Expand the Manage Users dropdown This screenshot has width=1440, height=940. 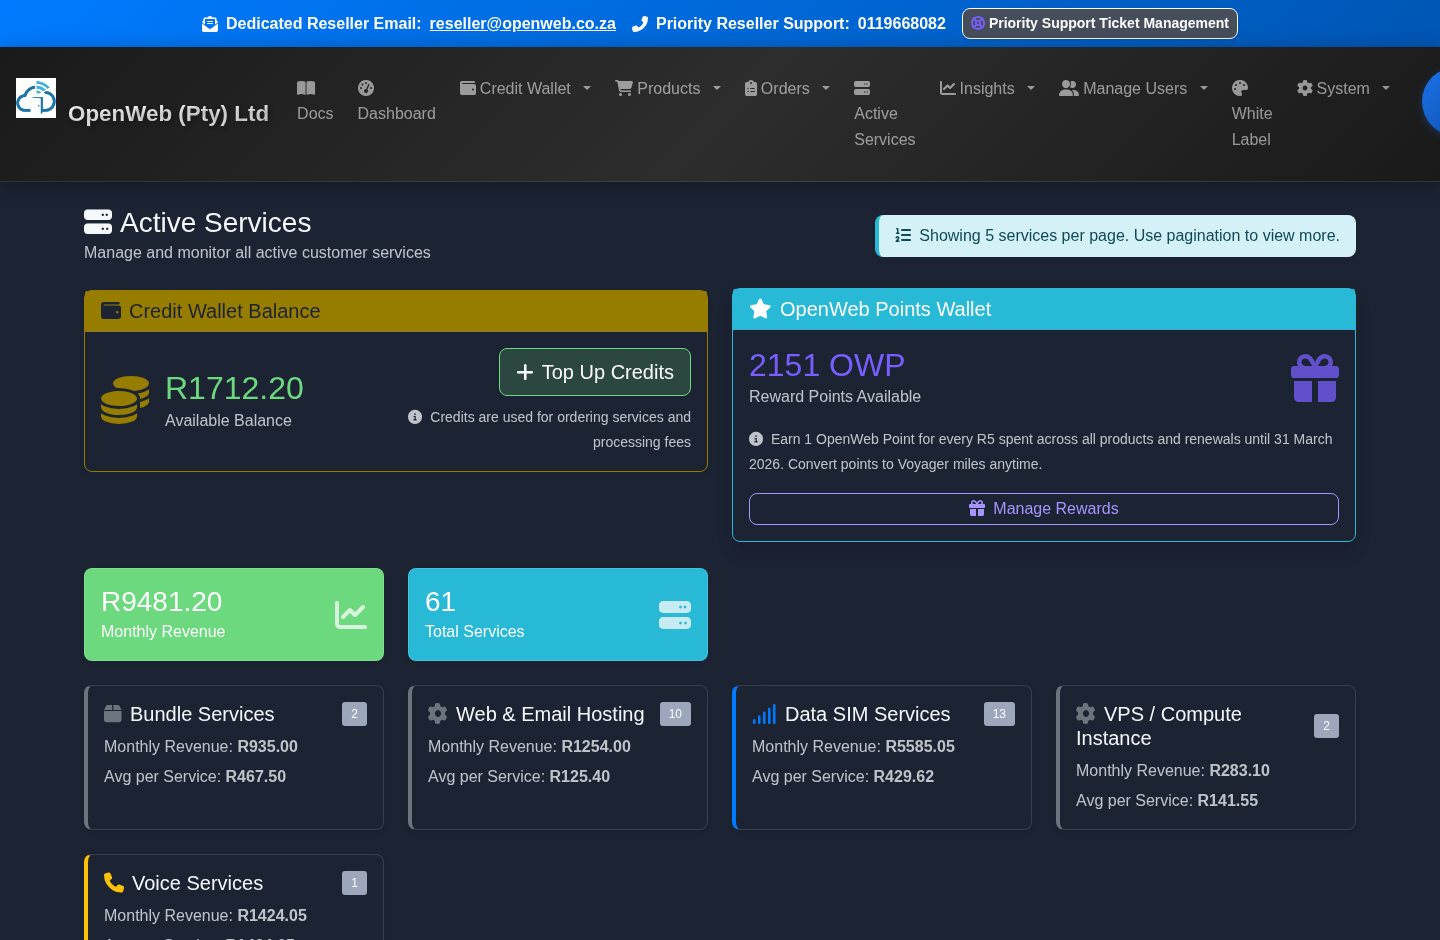tap(1134, 88)
